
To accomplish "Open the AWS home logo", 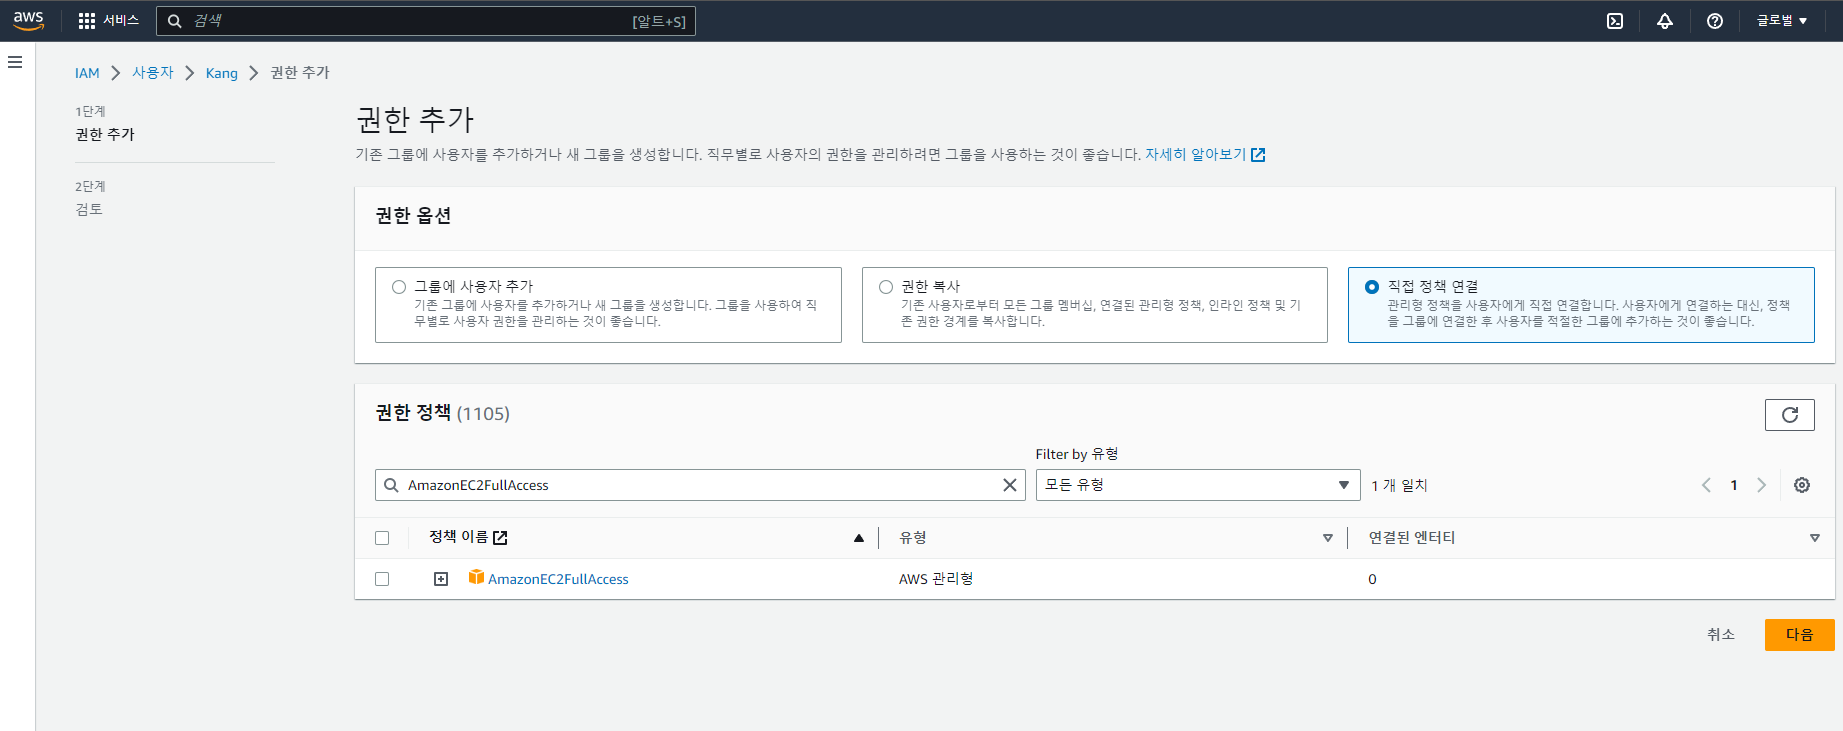I will point(28,20).
